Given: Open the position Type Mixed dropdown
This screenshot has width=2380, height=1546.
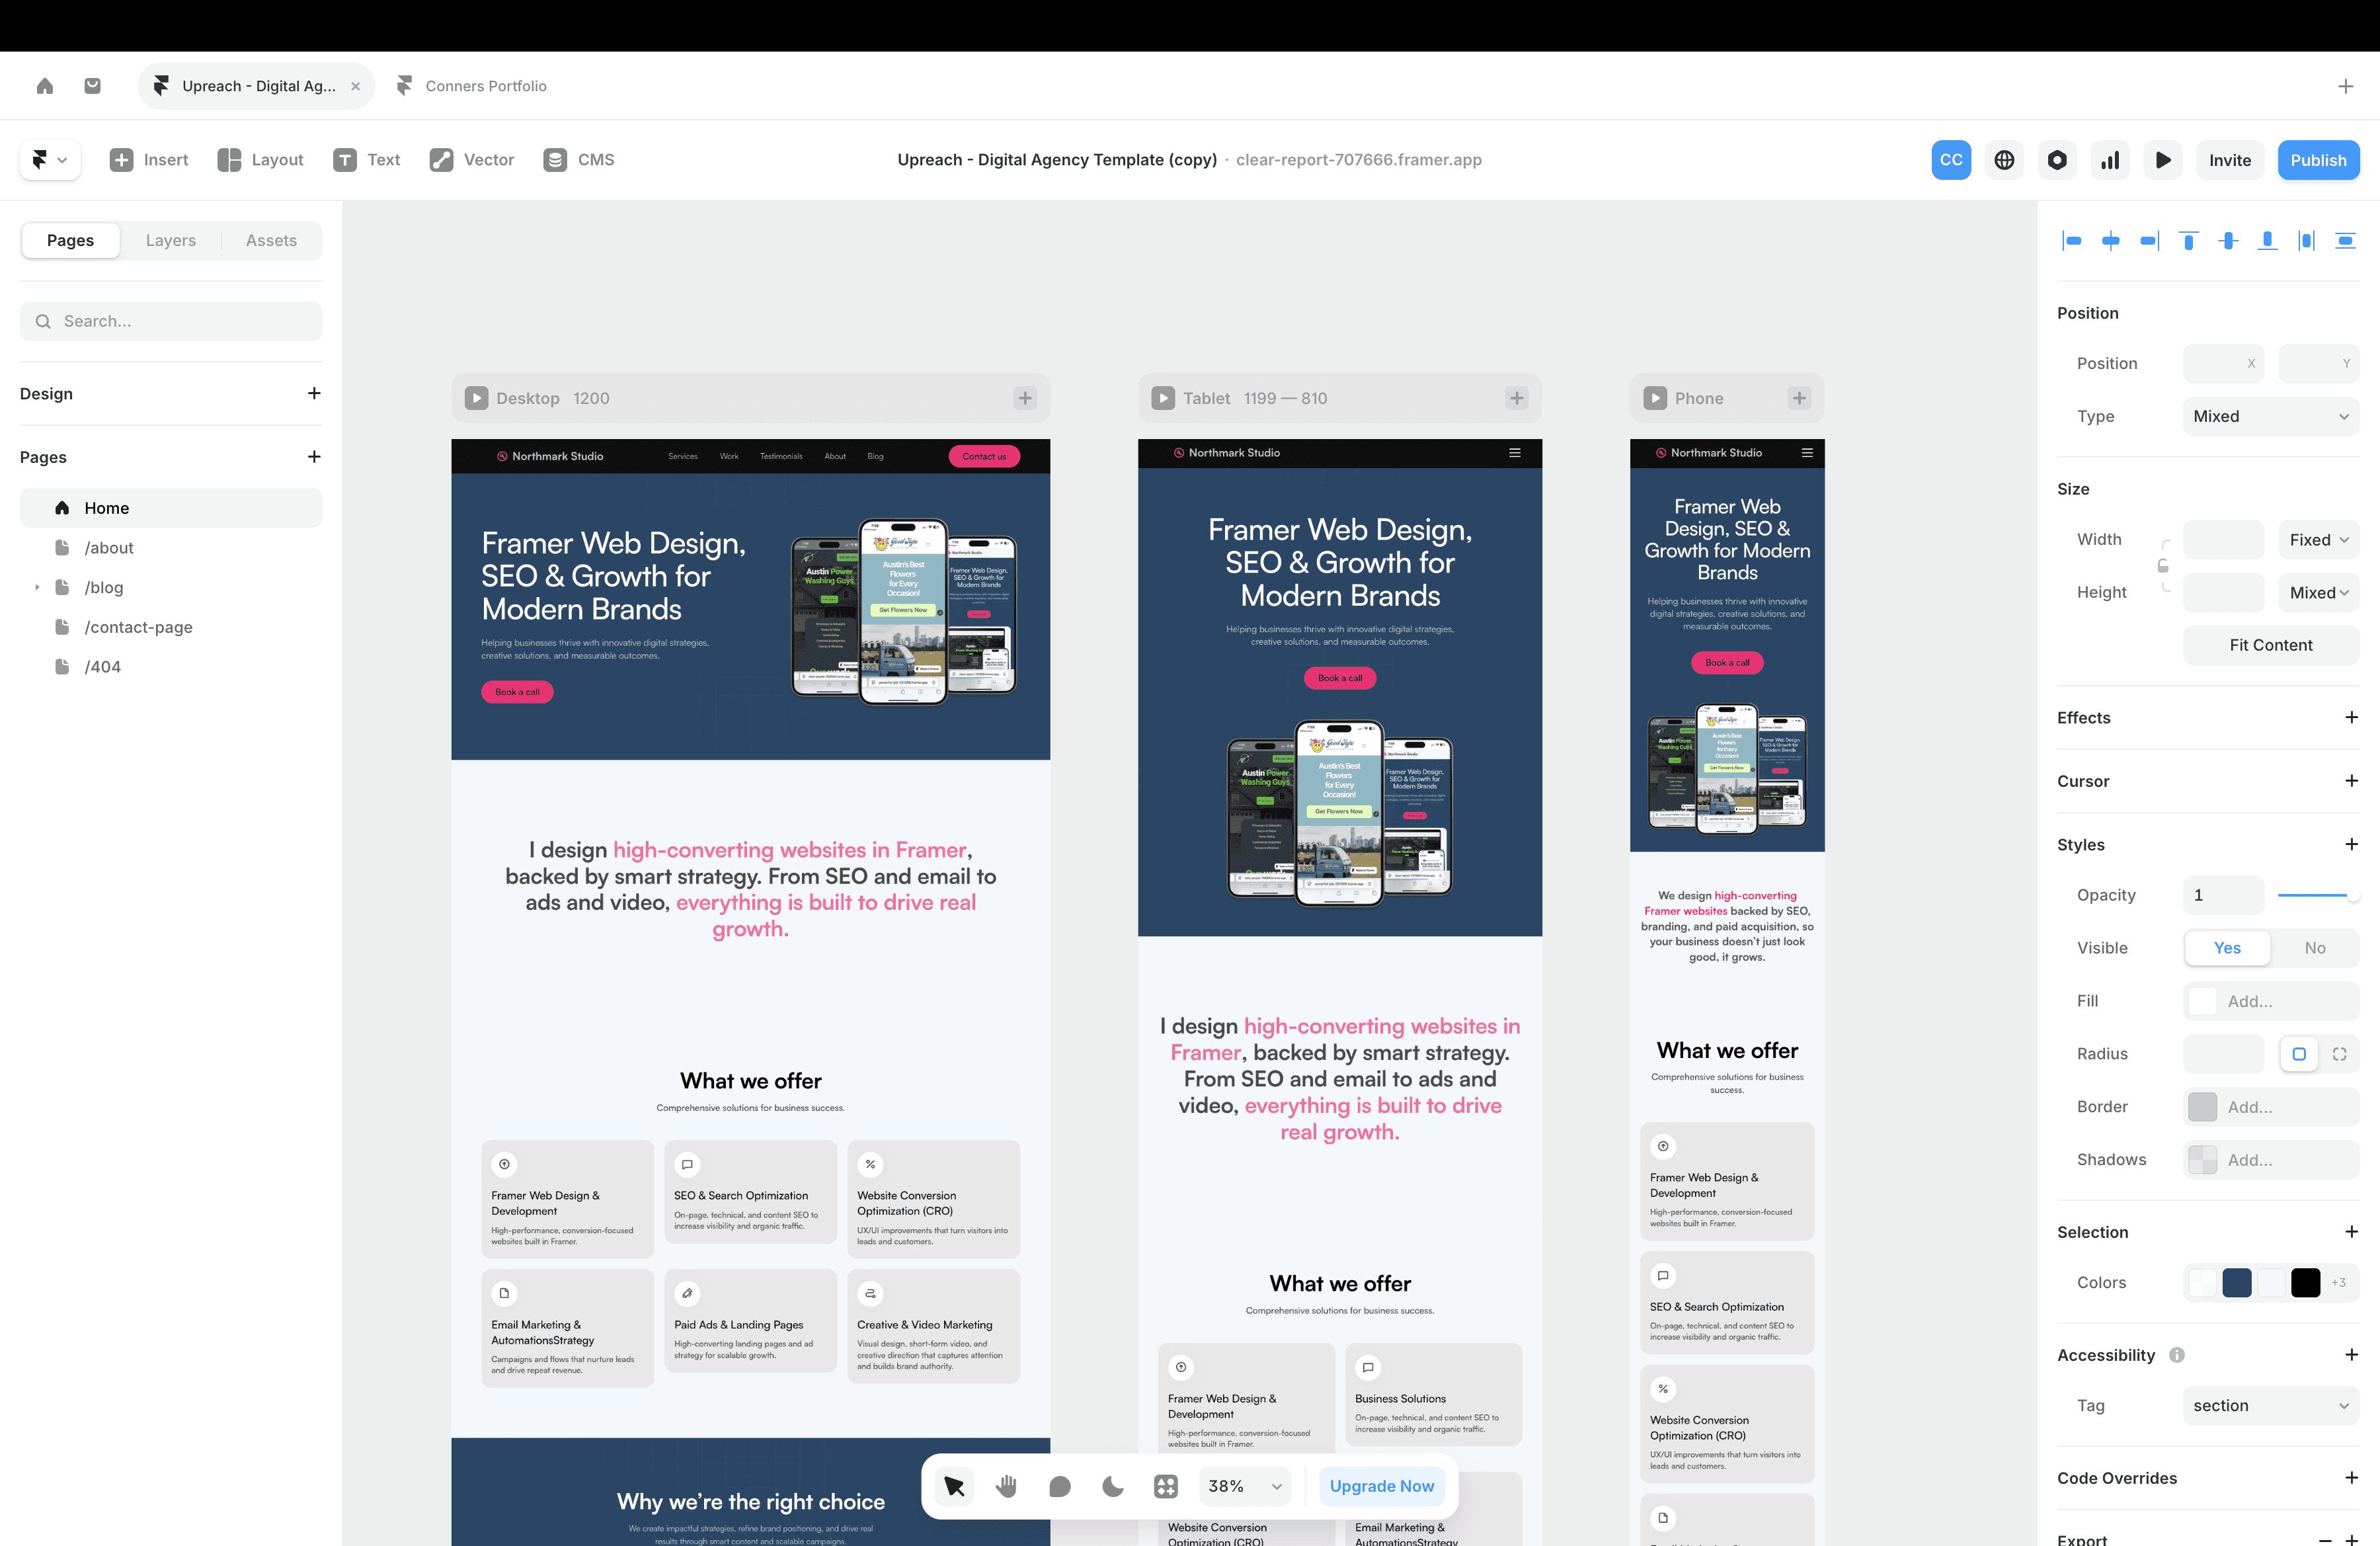Looking at the screenshot, I should point(2270,416).
